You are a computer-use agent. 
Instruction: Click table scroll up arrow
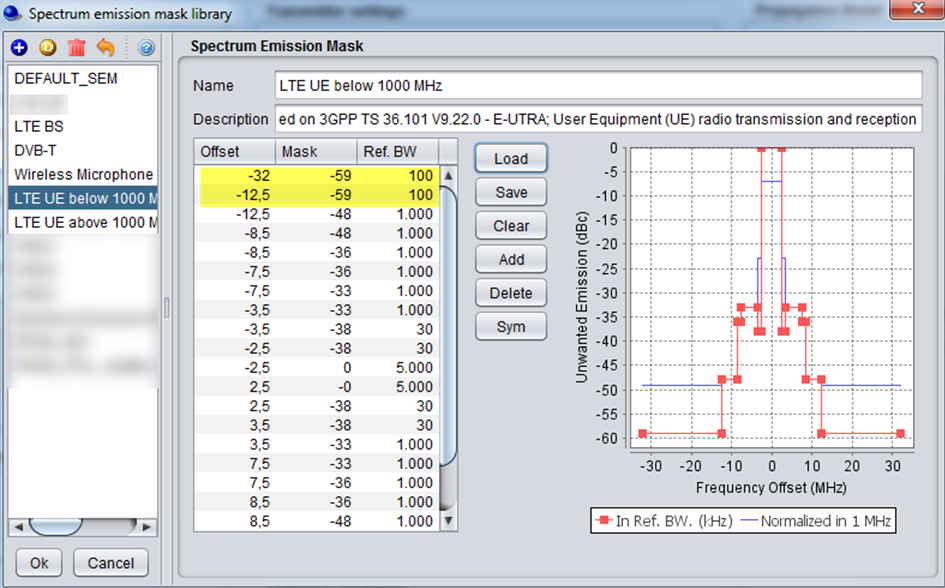[x=448, y=176]
